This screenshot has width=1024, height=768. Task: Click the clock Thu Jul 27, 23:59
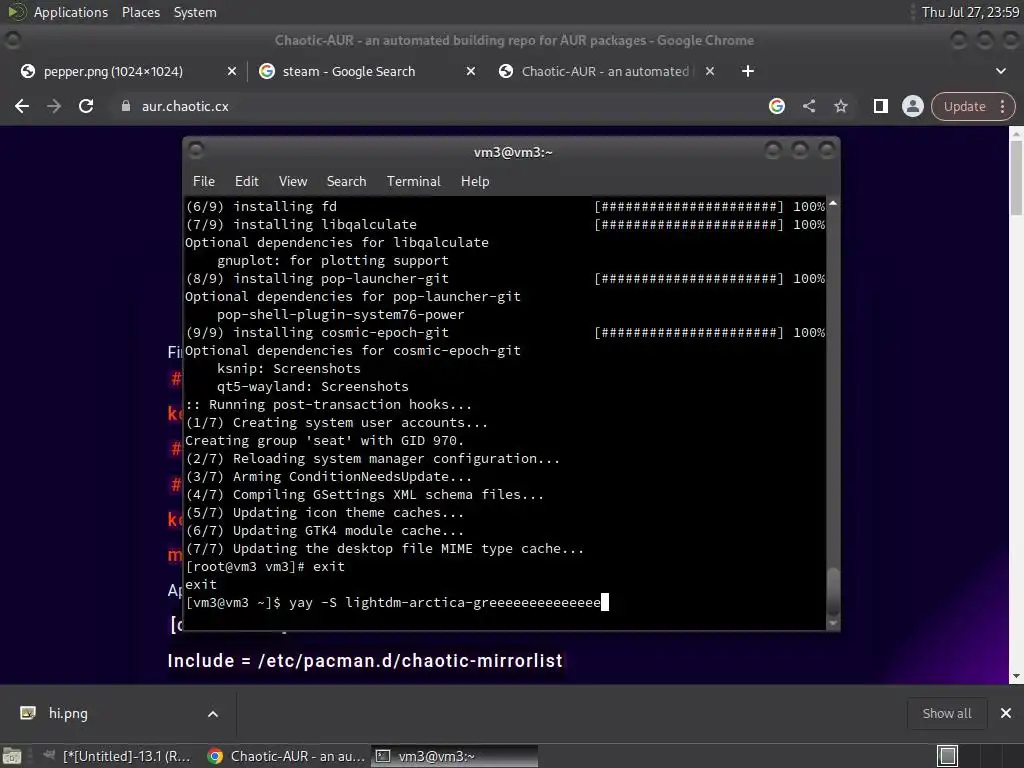(x=970, y=12)
